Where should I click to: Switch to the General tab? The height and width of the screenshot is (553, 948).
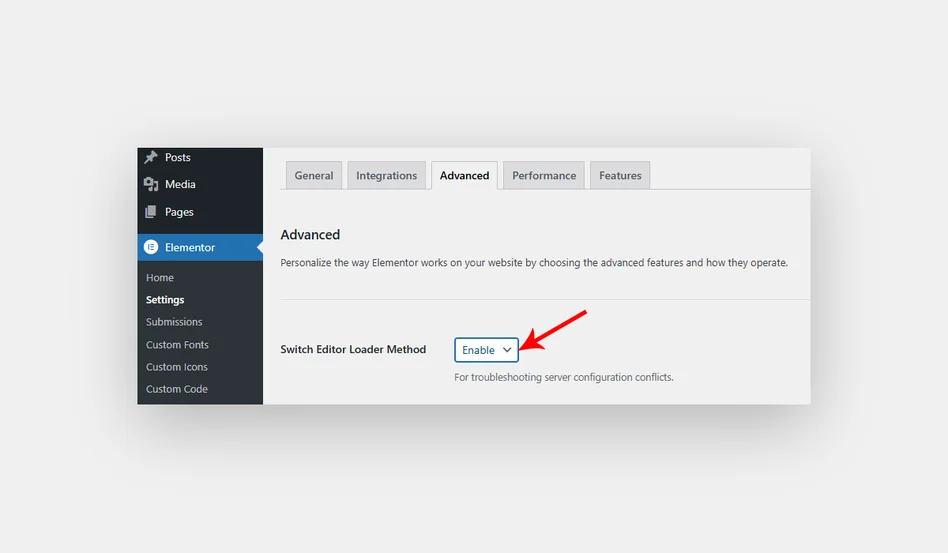pyautogui.click(x=314, y=176)
